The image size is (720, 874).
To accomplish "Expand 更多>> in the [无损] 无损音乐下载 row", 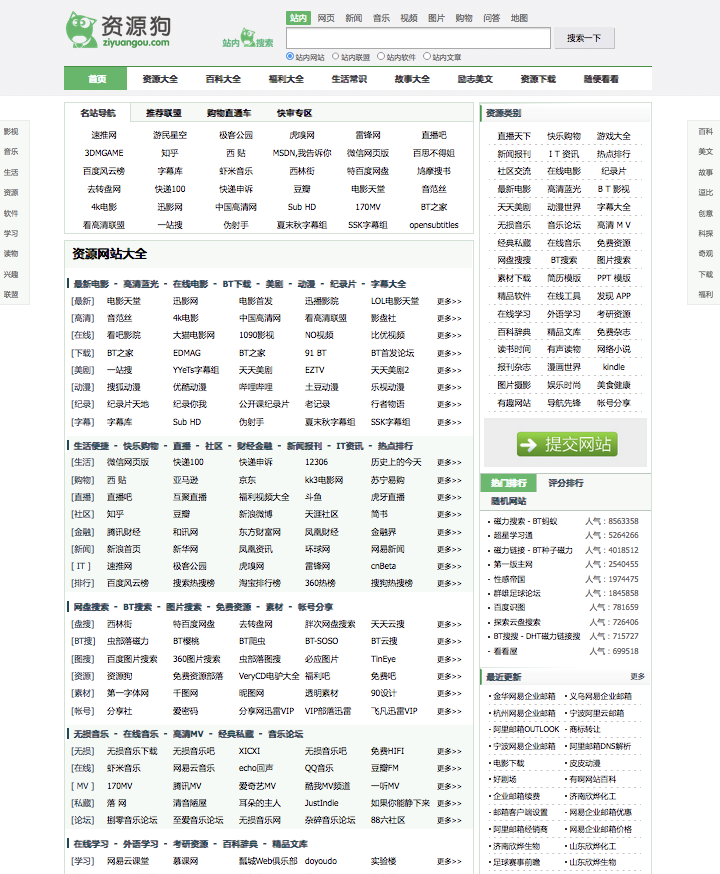I will coord(449,751).
